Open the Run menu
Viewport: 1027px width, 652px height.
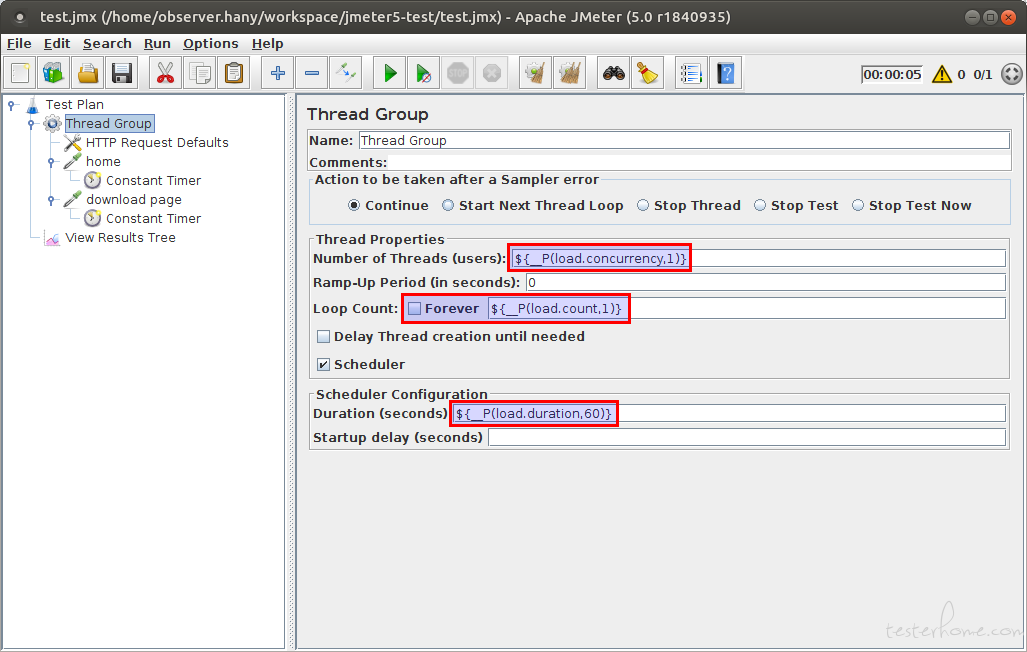coord(157,44)
